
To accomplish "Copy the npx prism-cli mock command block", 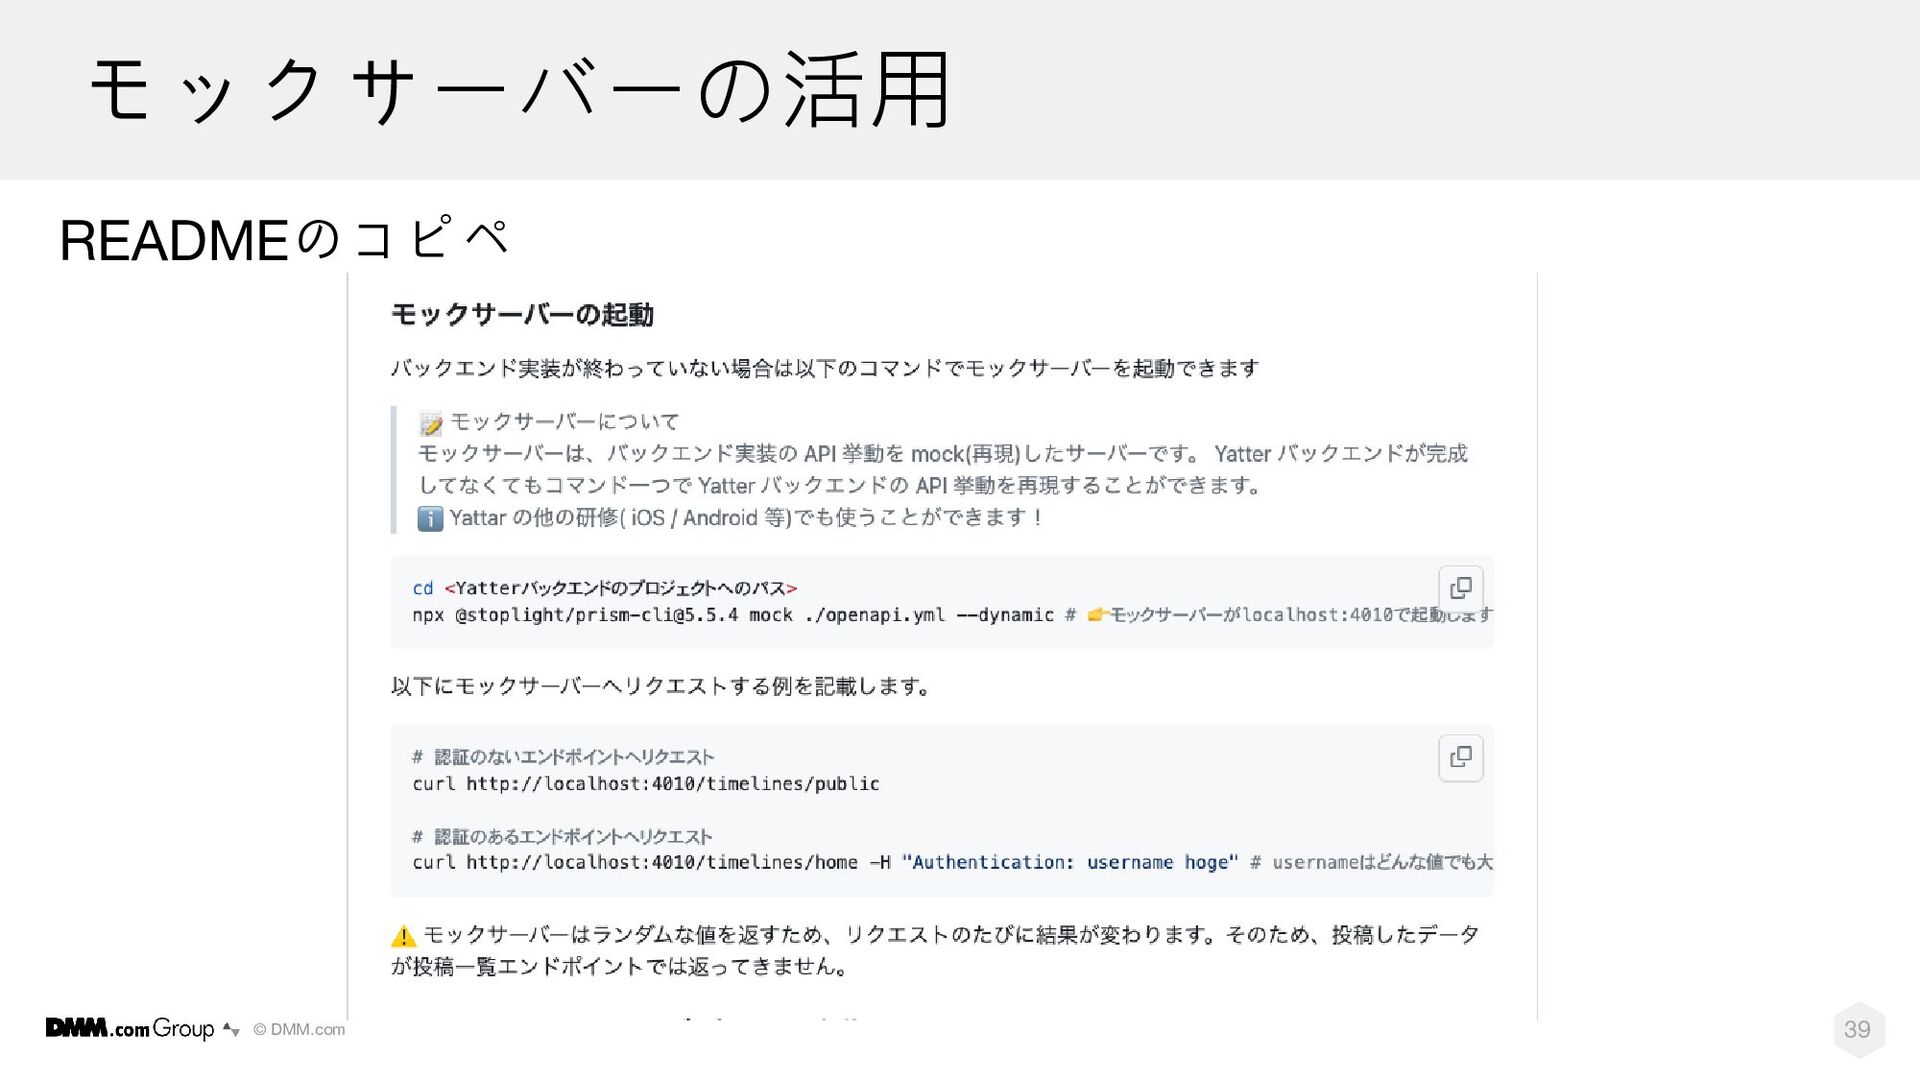I will point(1460,588).
